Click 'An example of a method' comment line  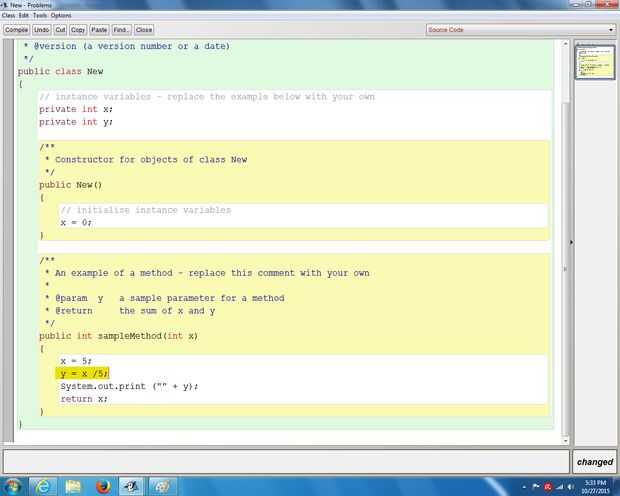(x=207, y=273)
